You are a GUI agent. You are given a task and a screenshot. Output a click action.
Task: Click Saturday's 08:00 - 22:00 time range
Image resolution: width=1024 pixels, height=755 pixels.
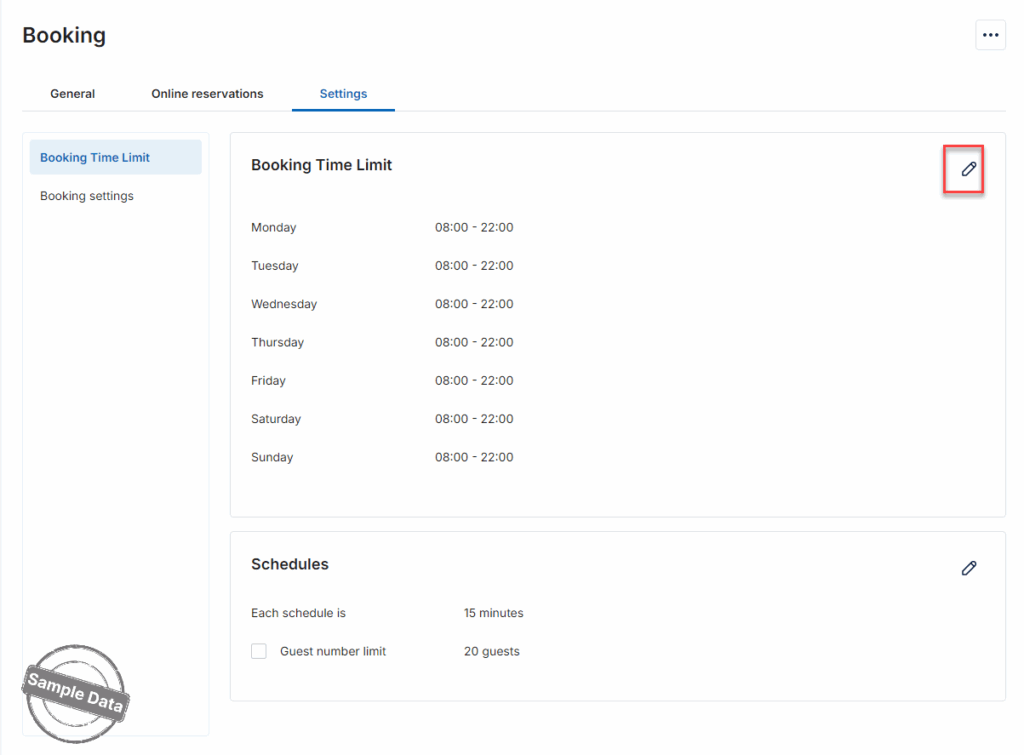tap(474, 419)
